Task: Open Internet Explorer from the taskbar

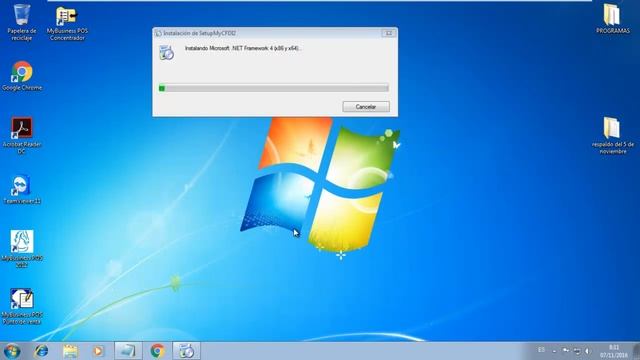Action: 41,351
